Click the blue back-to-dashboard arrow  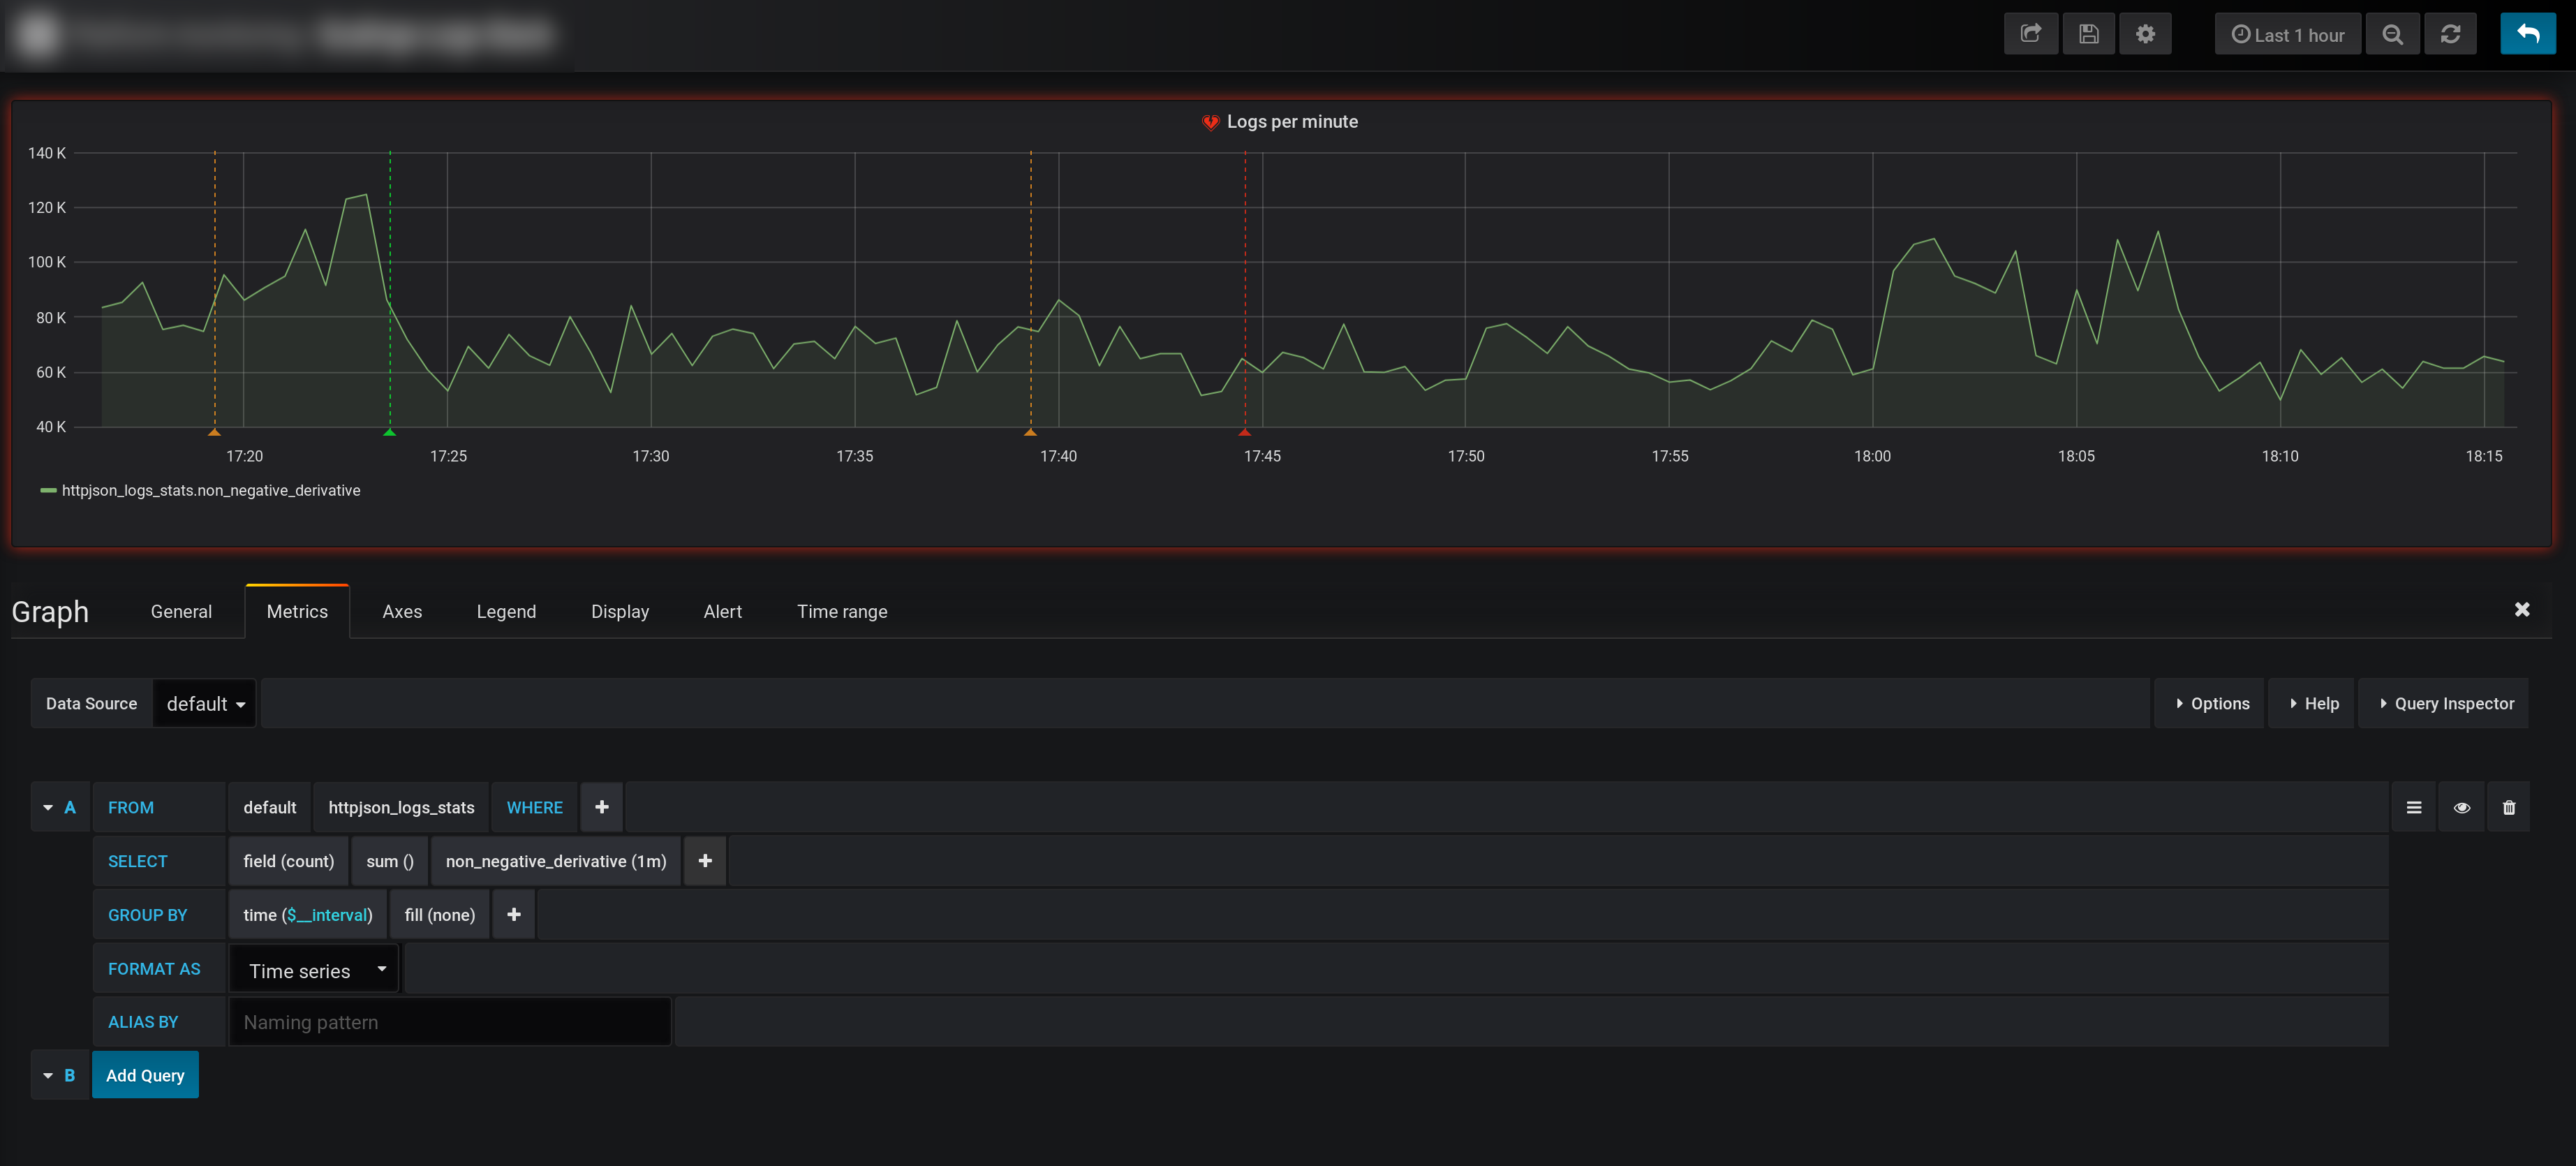pyautogui.click(x=2527, y=34)
